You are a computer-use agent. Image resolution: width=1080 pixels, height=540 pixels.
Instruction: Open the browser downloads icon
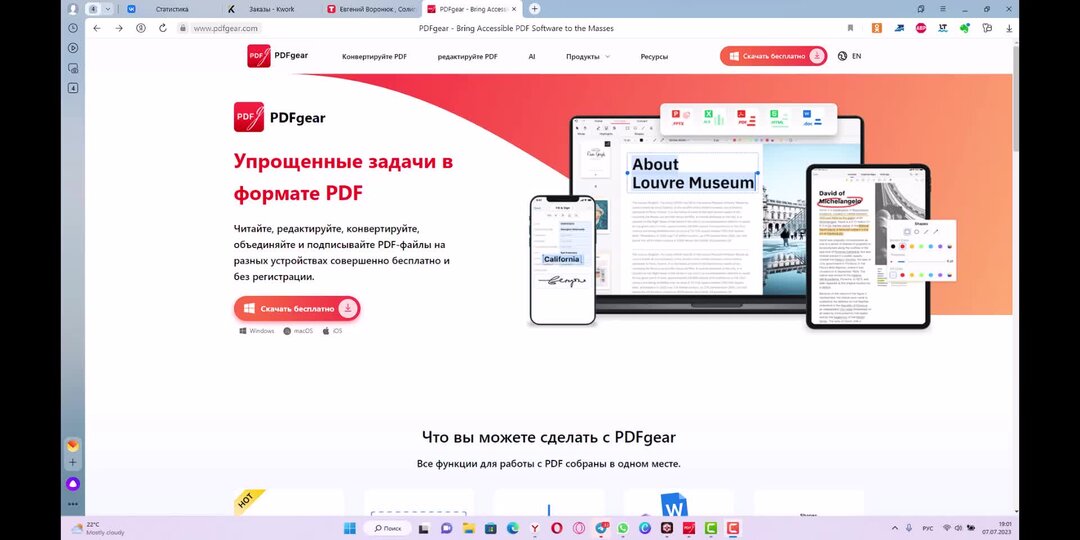click(x=1009, y=28)
